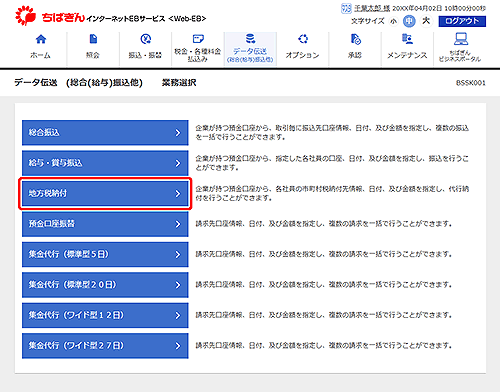Click the 総合振込 description mentioning 取引毎に振込先口座情報
Screen dimensions: 500x392
point(332,132)
